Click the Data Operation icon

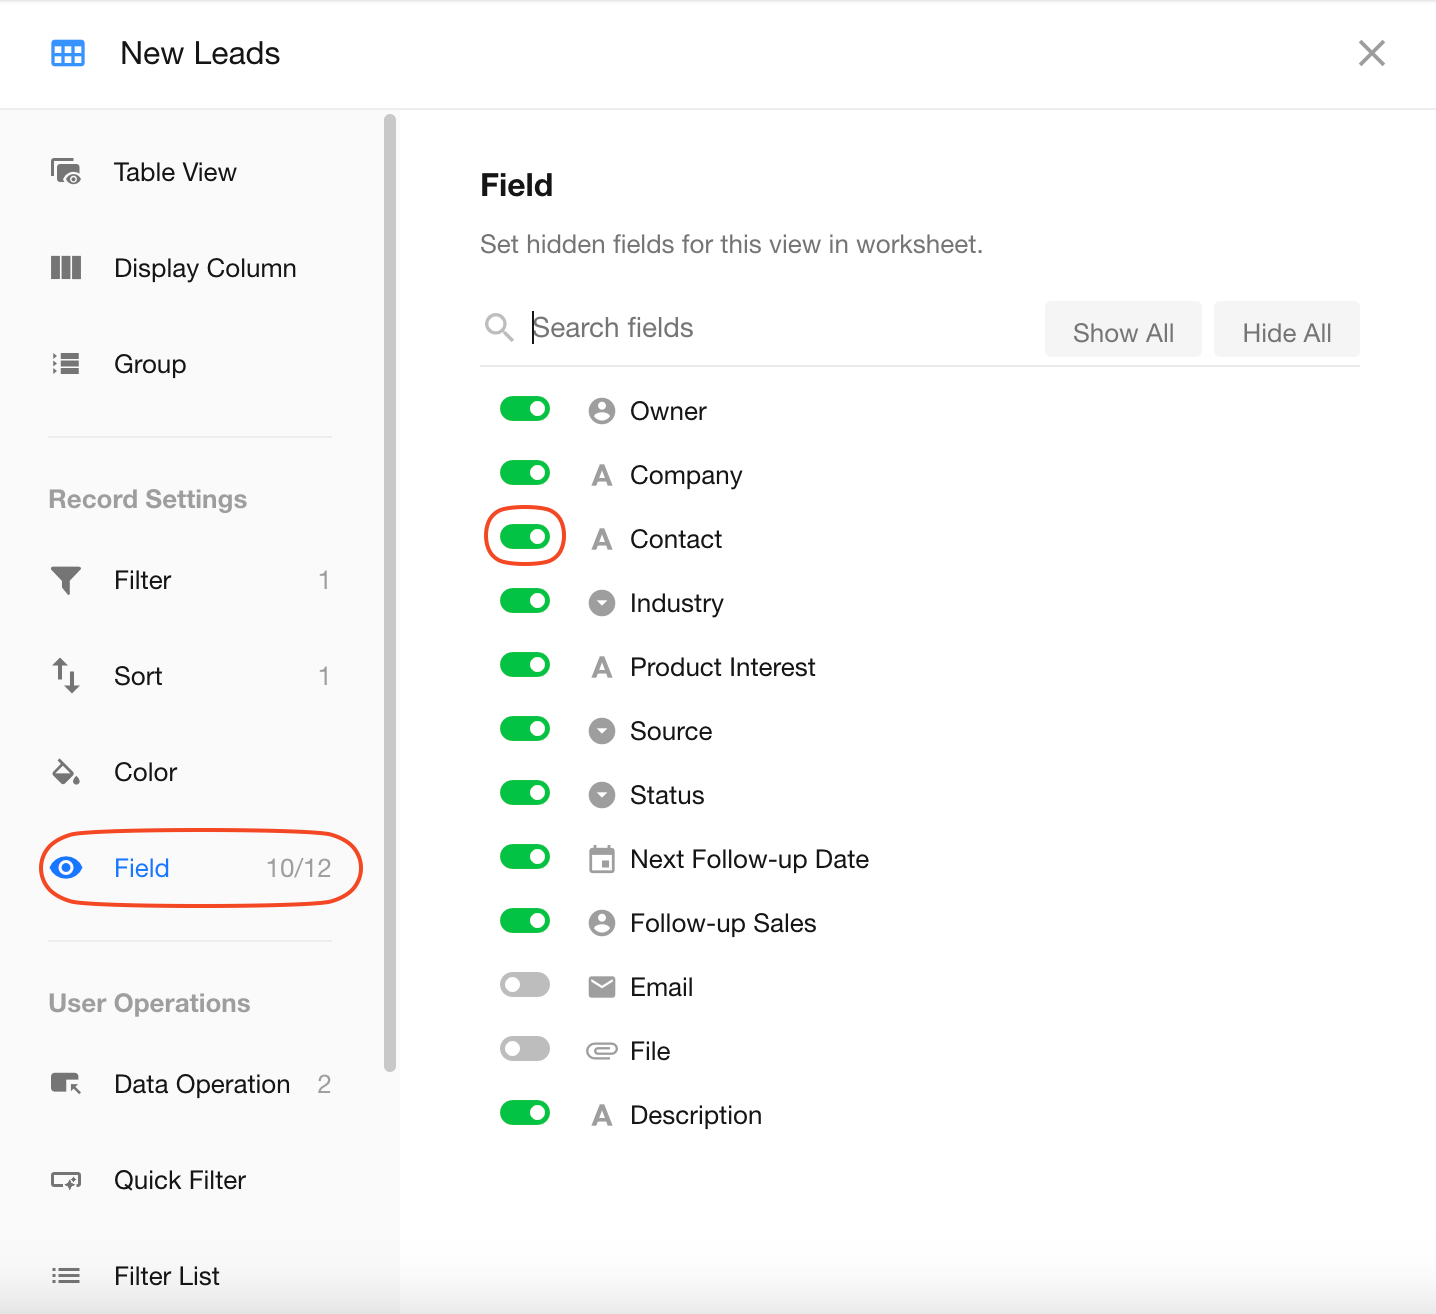pos(66,1084)
